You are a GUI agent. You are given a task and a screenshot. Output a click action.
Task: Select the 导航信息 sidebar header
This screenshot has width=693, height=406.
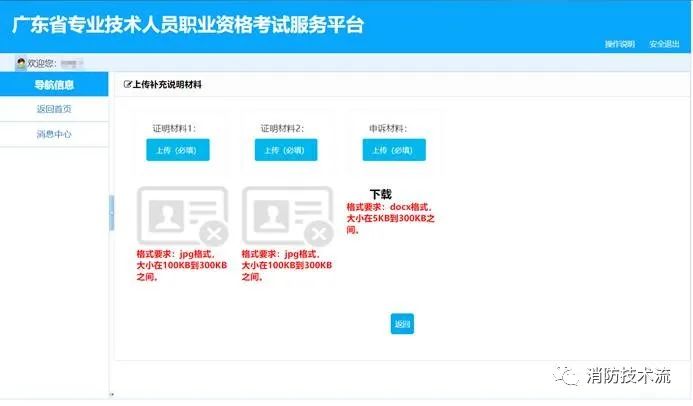[54, 85]
